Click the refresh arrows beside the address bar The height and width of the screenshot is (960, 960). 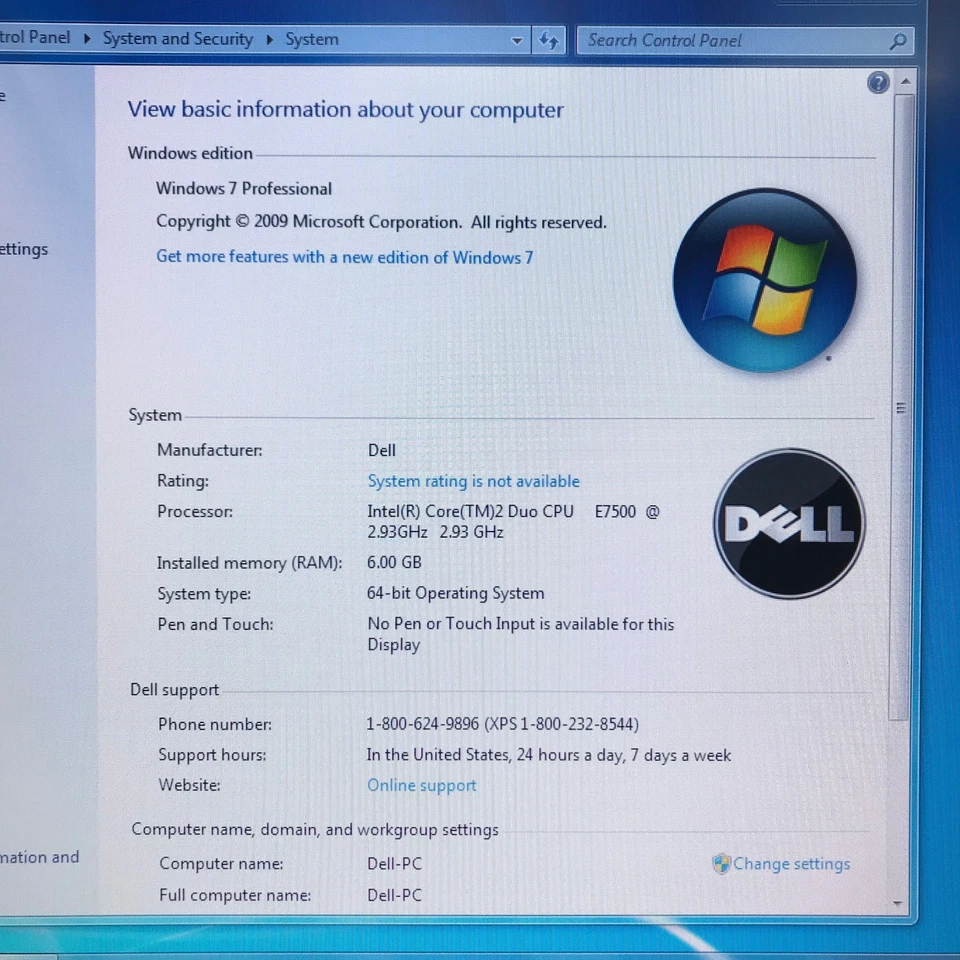pos(548,40)
